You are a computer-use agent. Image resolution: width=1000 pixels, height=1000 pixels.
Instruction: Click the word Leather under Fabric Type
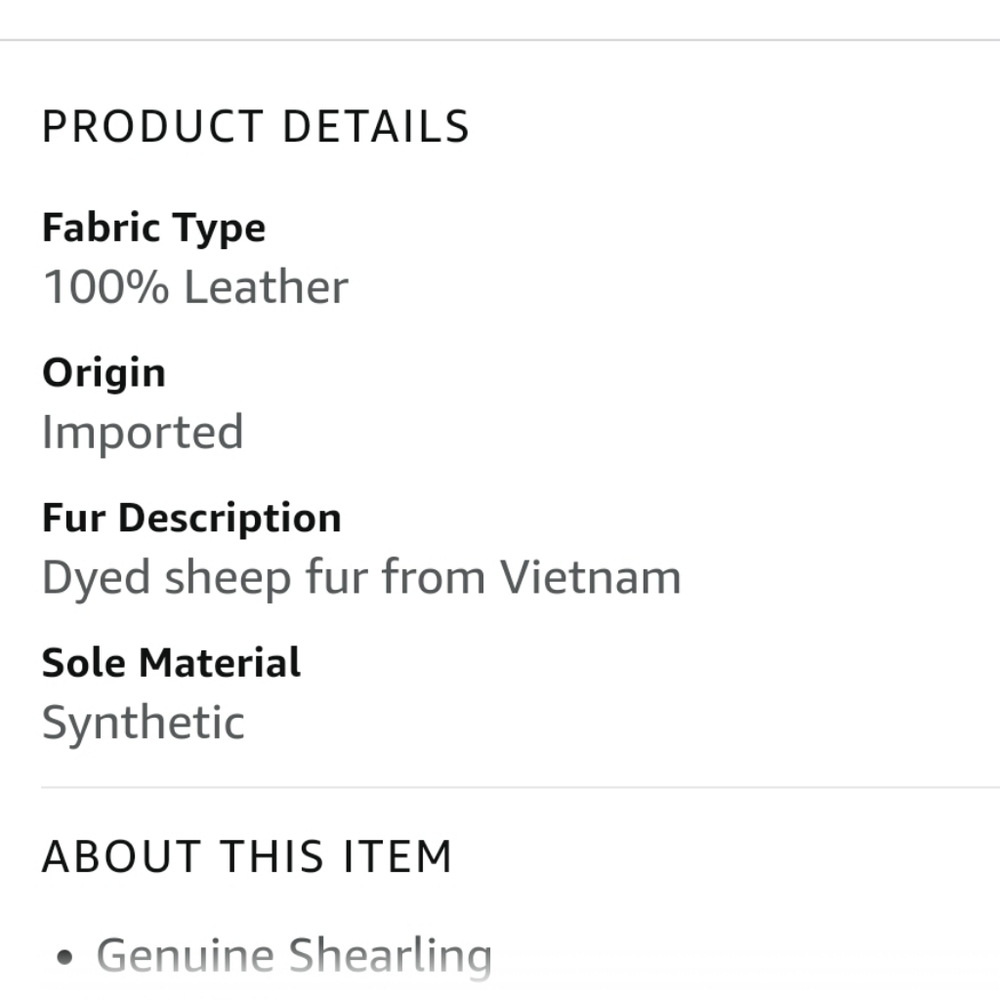tap(266, 288)
